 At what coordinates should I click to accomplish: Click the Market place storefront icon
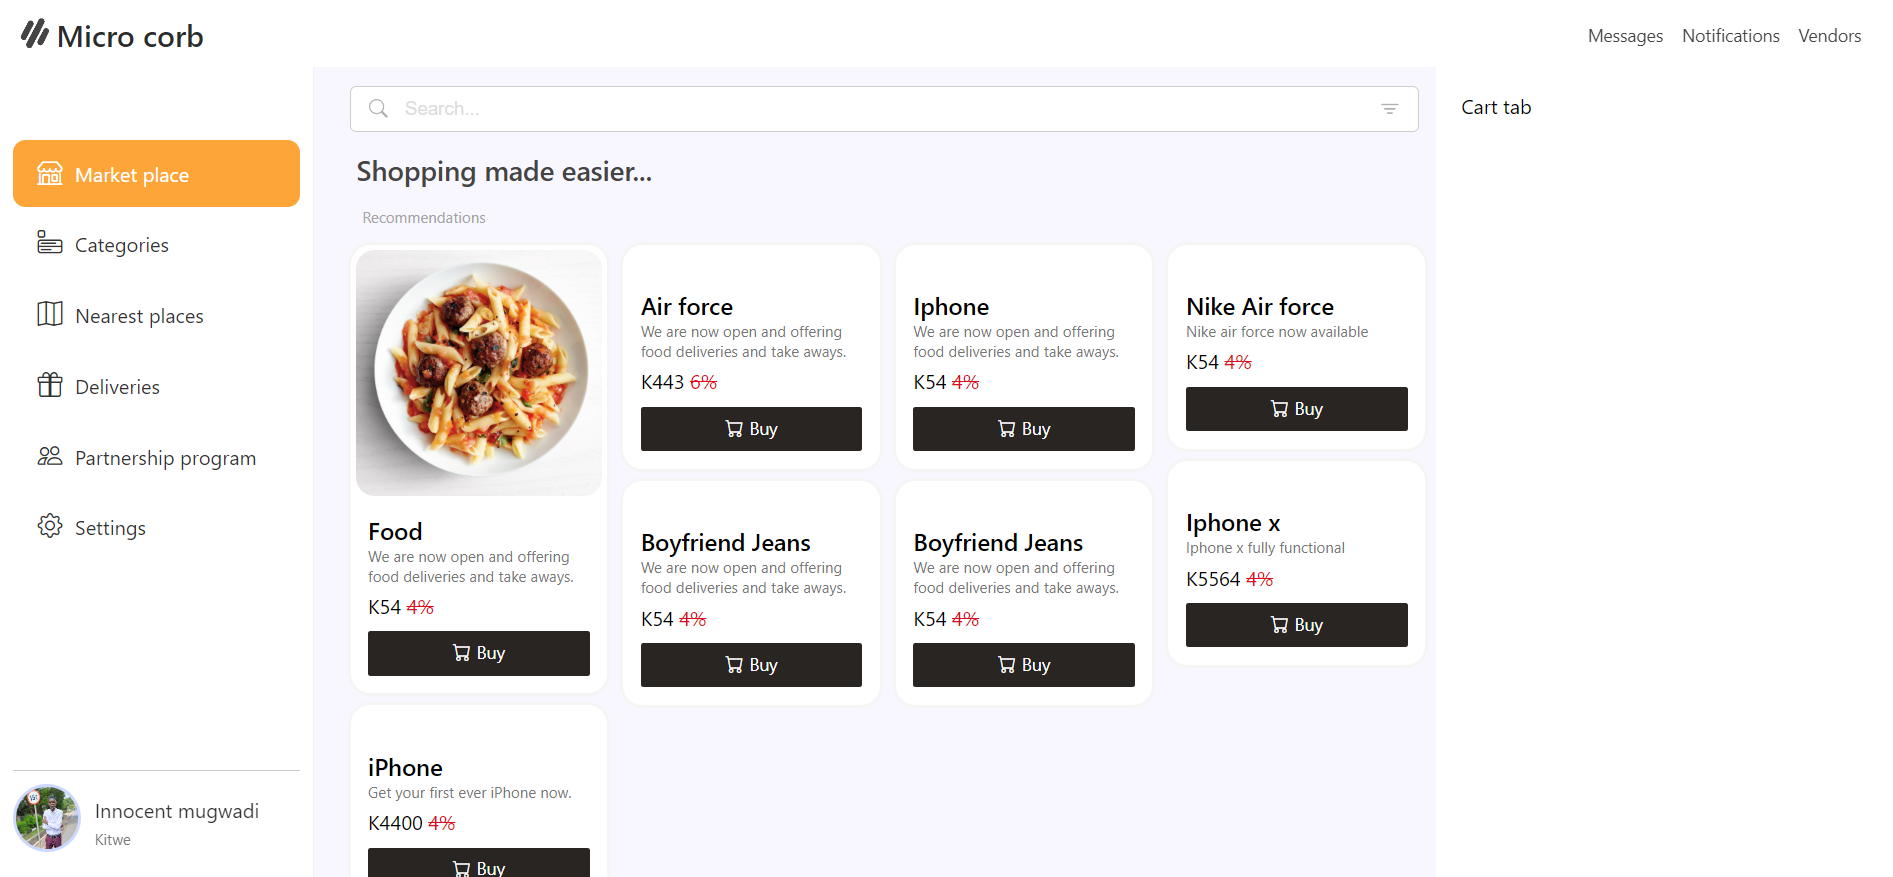(x=50, y=174)
